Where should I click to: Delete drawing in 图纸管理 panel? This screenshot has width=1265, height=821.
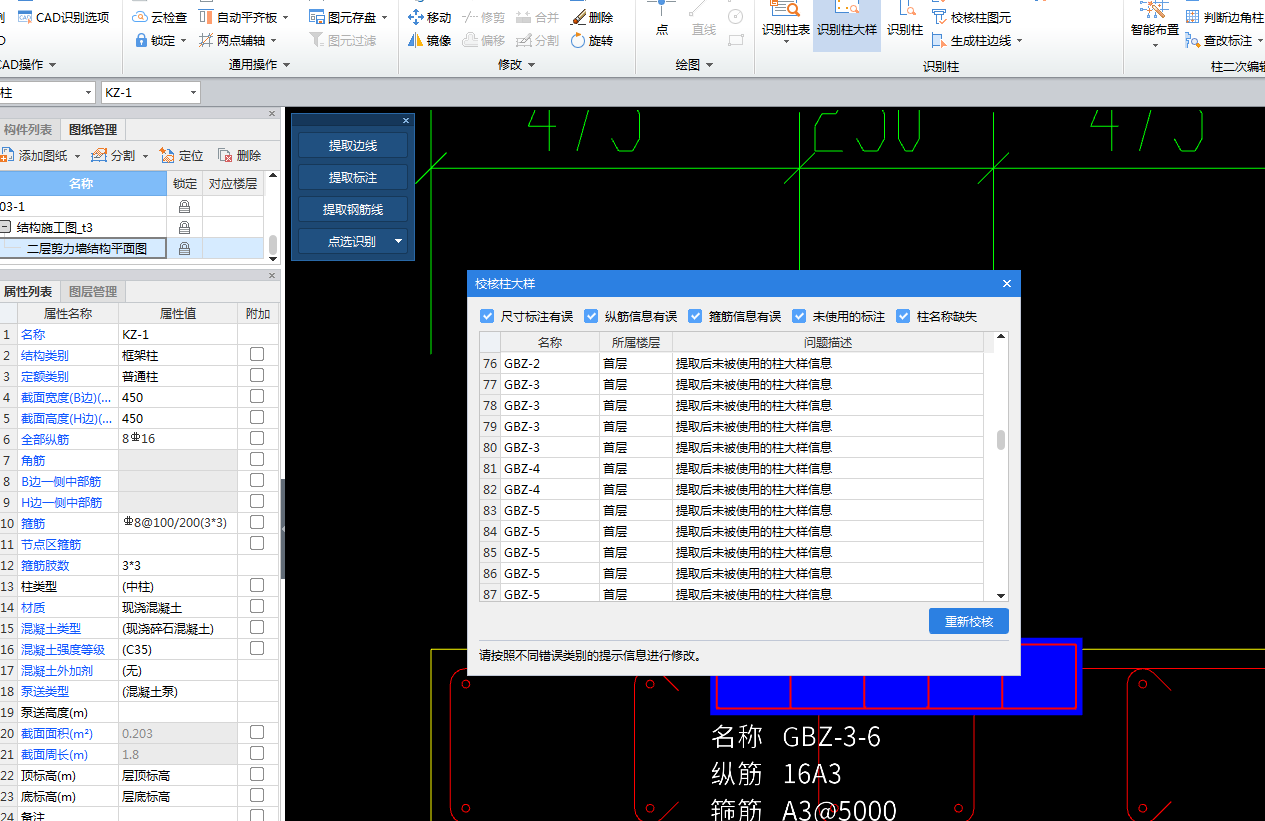coord(240,155)
